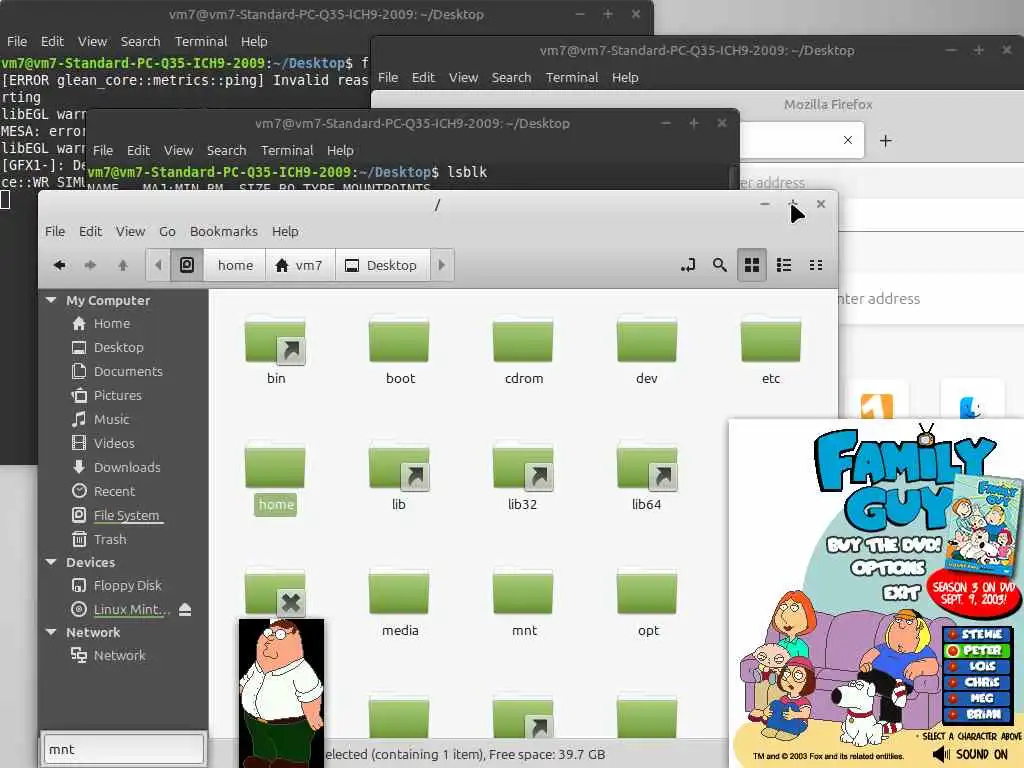This screenshot has height=768, width=1024.
Task: Toggle location entry button in file manager
Action: click(688, 265)
